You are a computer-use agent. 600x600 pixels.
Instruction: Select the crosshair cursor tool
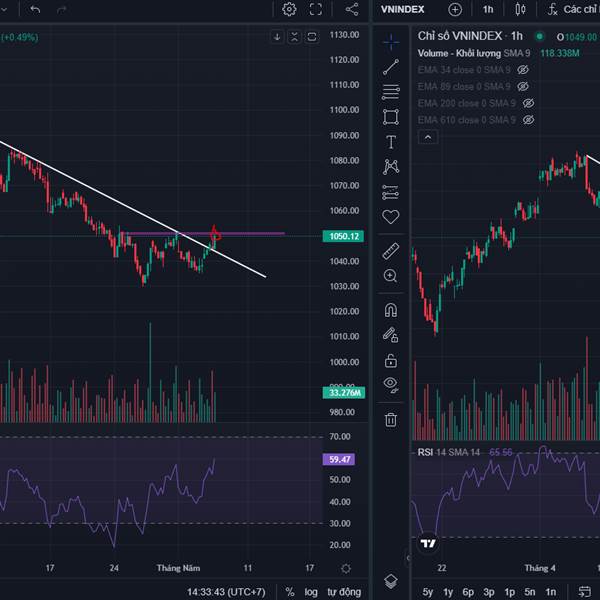click(x=391, y=41)
